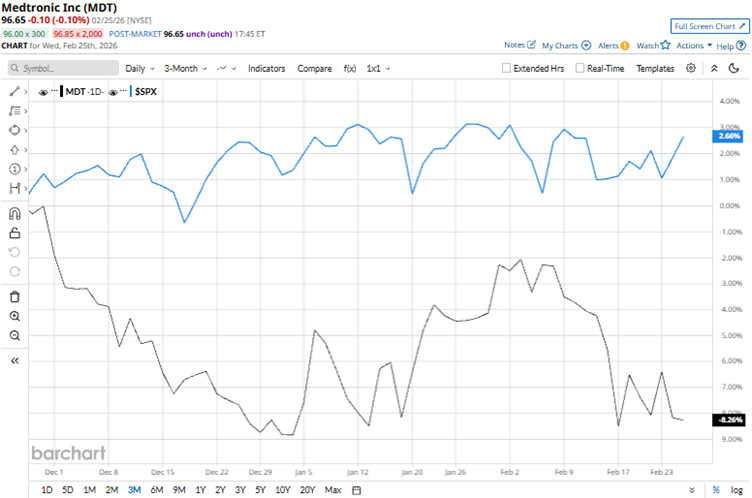Open the 1x1 grid layout dropdown
Screen dimensions: 752x498
tap(378, 69)
